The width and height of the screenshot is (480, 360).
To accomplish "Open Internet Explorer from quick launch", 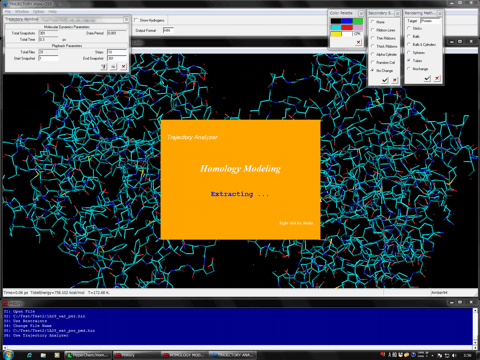I will 29,355.
